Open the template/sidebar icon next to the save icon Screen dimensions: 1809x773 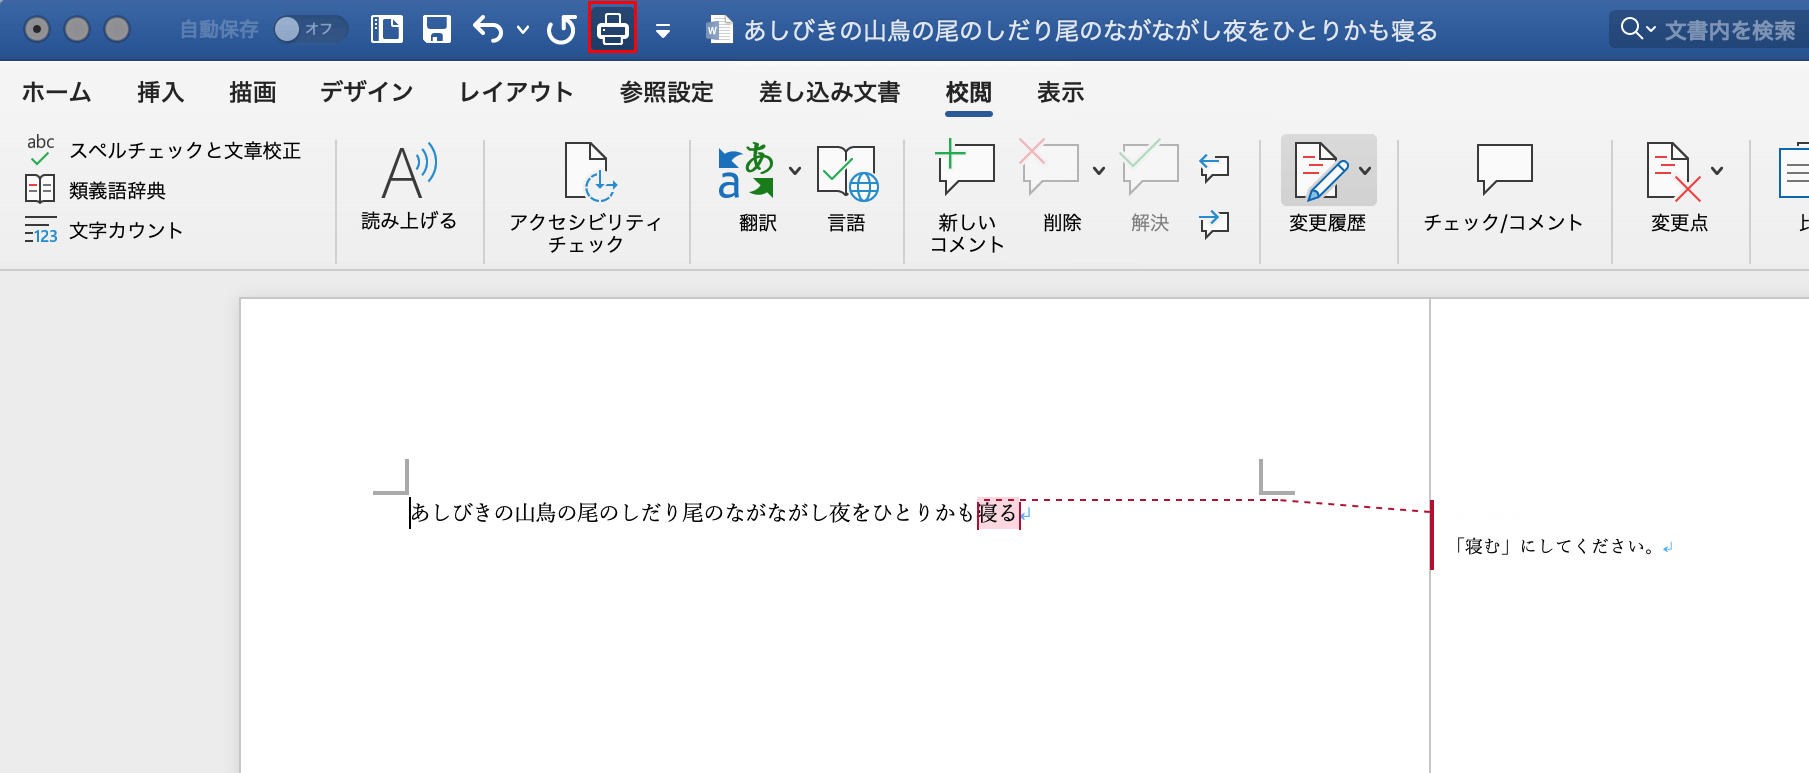click(x=386, y=29)
